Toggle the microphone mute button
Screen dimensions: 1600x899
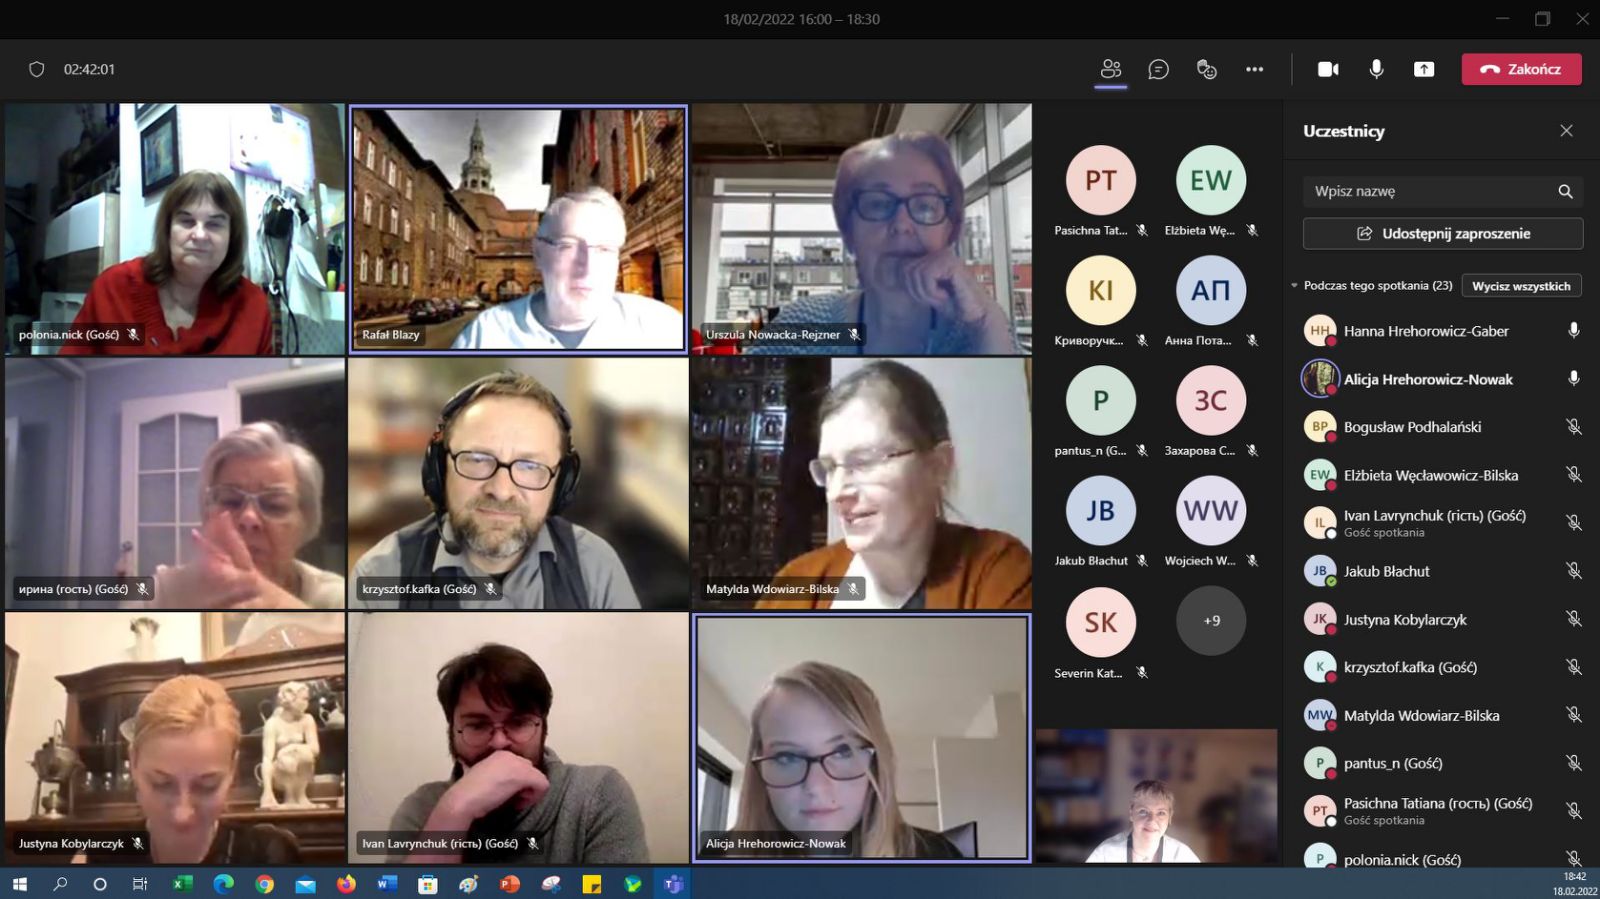[x=1376, y=69]
